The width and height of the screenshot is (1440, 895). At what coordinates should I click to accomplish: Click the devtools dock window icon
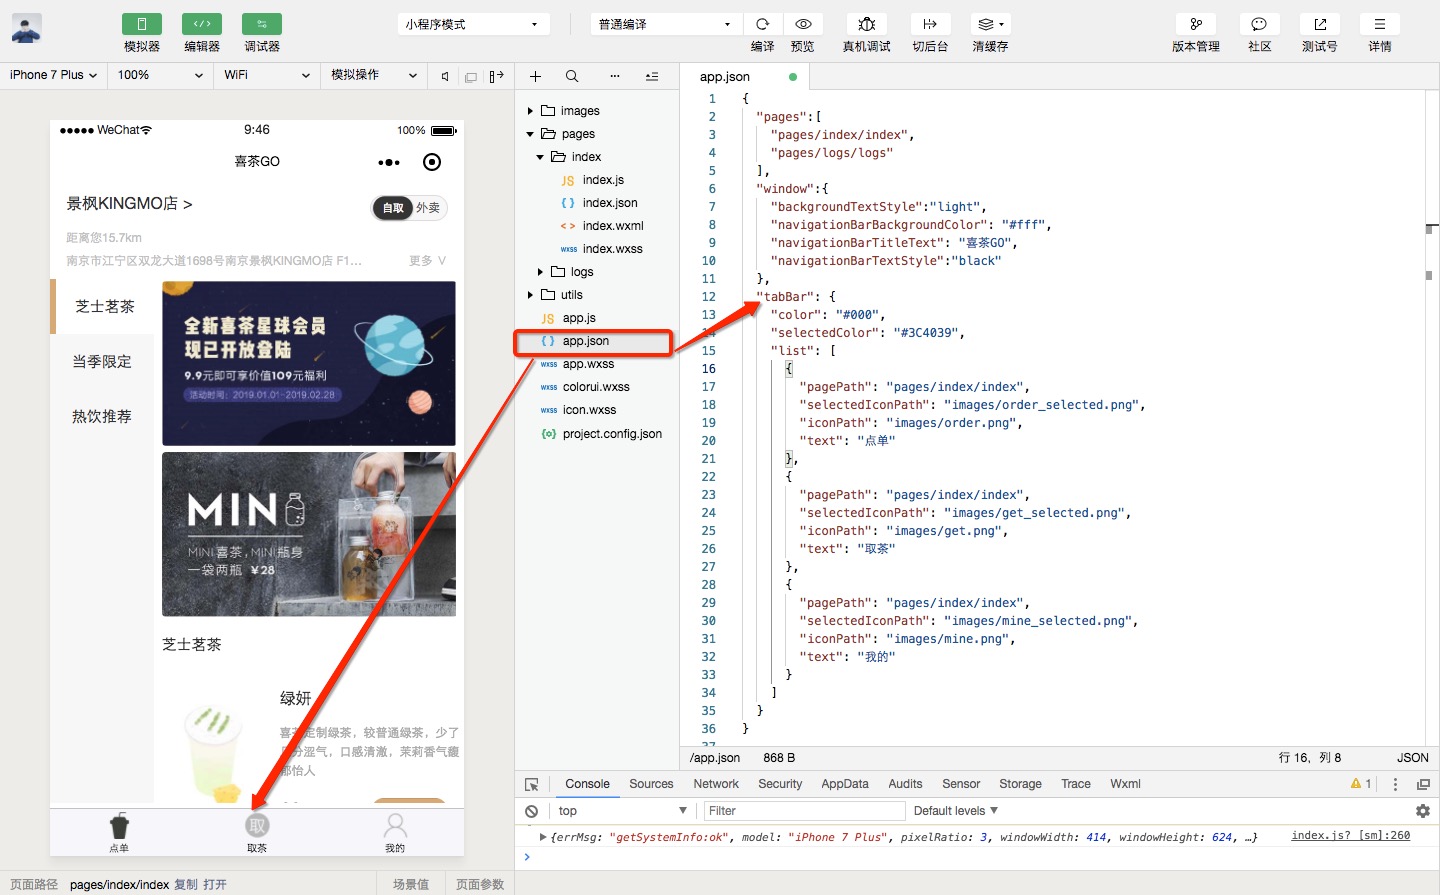(x=1423, y=785)
